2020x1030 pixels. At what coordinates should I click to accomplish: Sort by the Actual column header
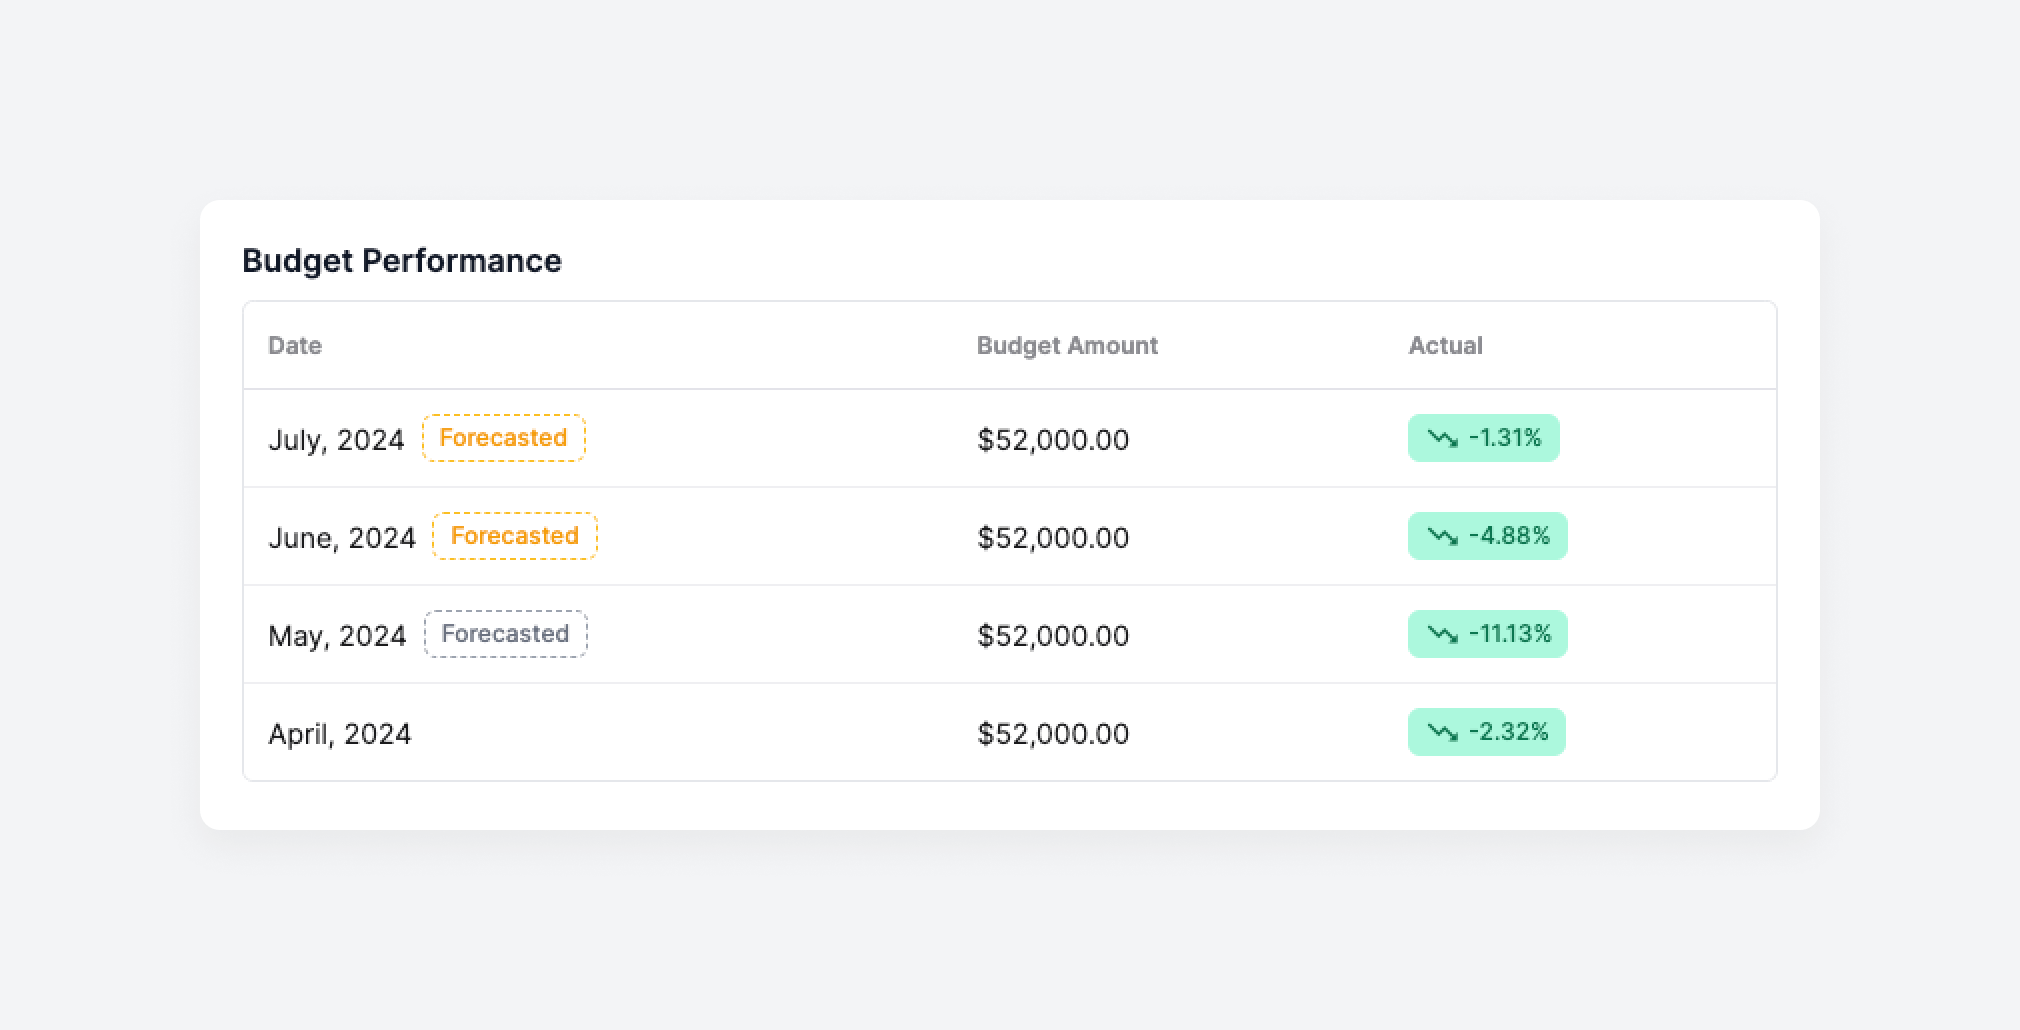click(x=1446, y=345)
